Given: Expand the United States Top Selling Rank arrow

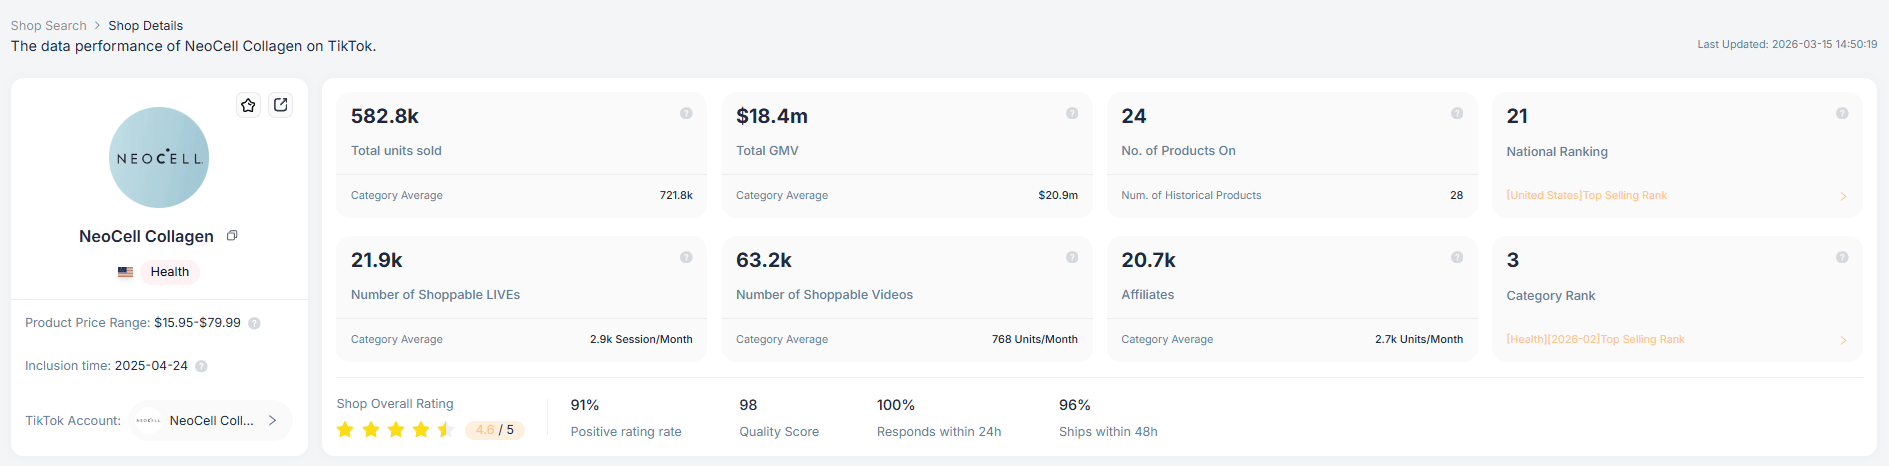Looking at the screenshot, I should (1843, 196).
